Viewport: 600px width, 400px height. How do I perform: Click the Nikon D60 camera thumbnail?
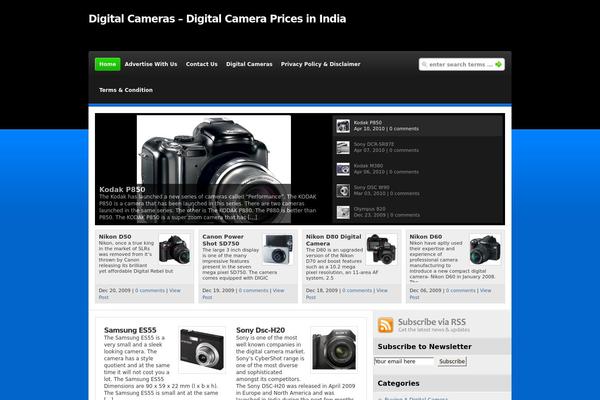485,249
